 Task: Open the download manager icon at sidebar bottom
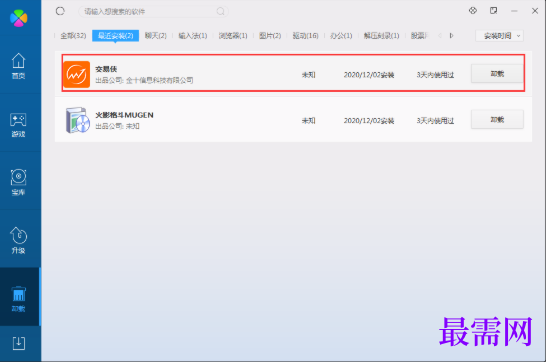pos(19,343)
